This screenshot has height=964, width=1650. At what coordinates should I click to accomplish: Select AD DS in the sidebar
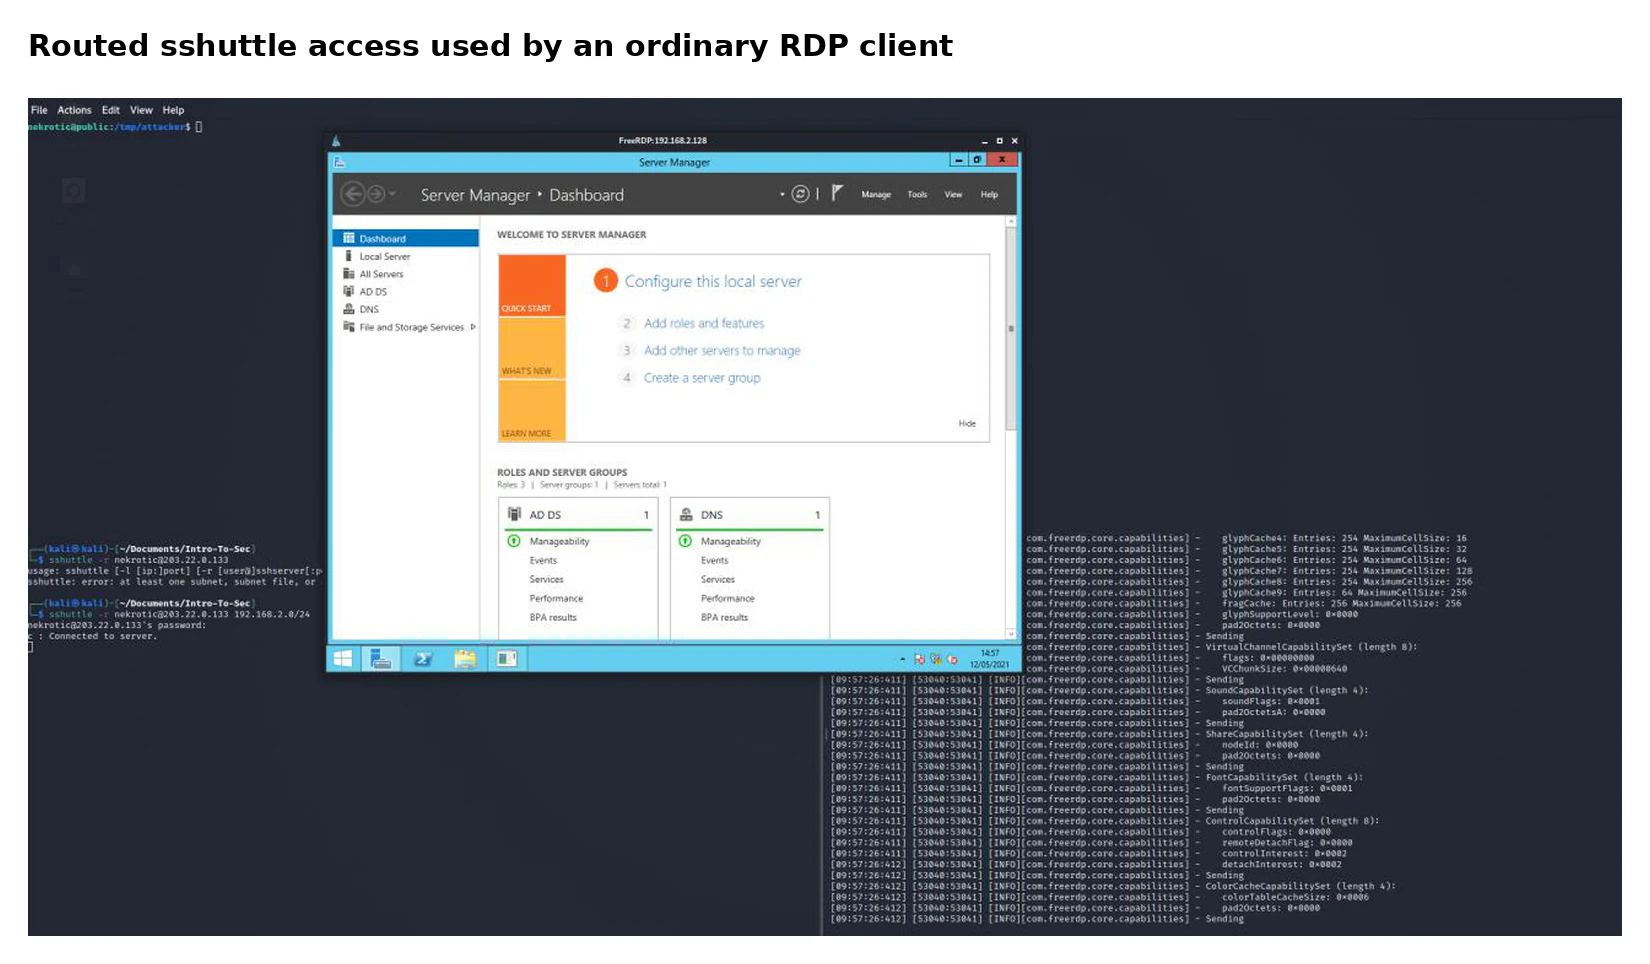tap(406, 292)
